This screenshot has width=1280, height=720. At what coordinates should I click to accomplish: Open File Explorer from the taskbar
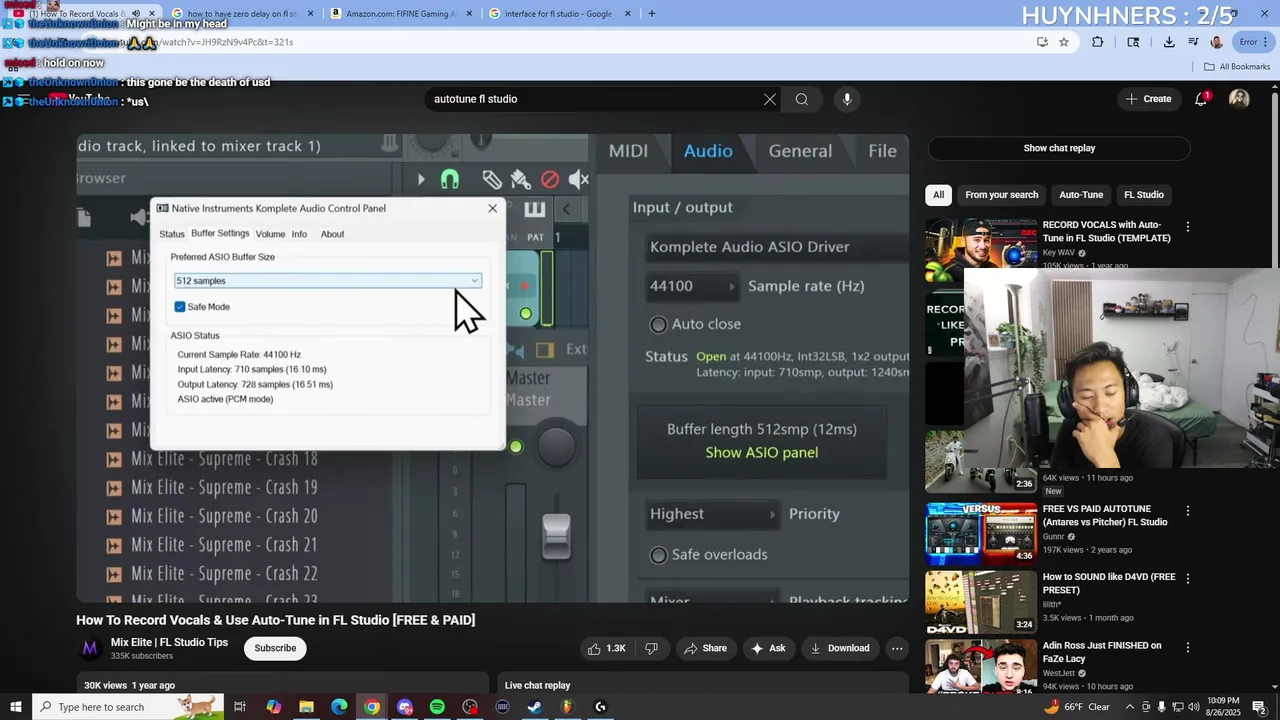(x=306, y=707)
